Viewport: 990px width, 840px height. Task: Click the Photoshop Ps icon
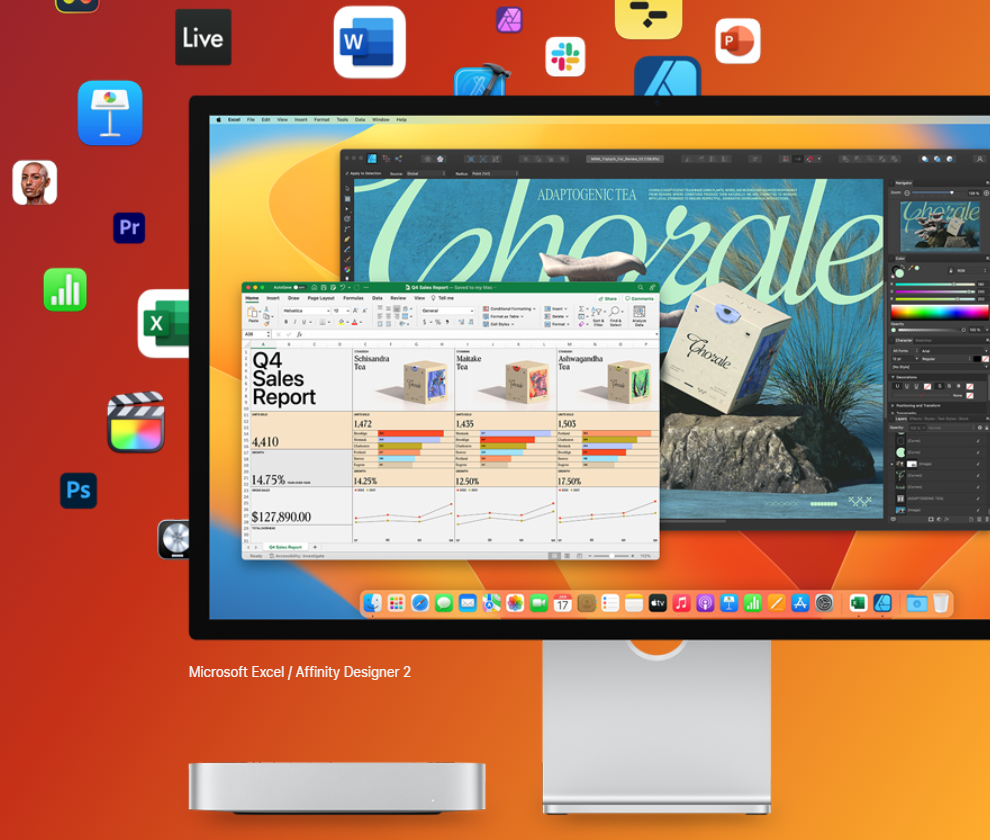[x=78, y=490]
